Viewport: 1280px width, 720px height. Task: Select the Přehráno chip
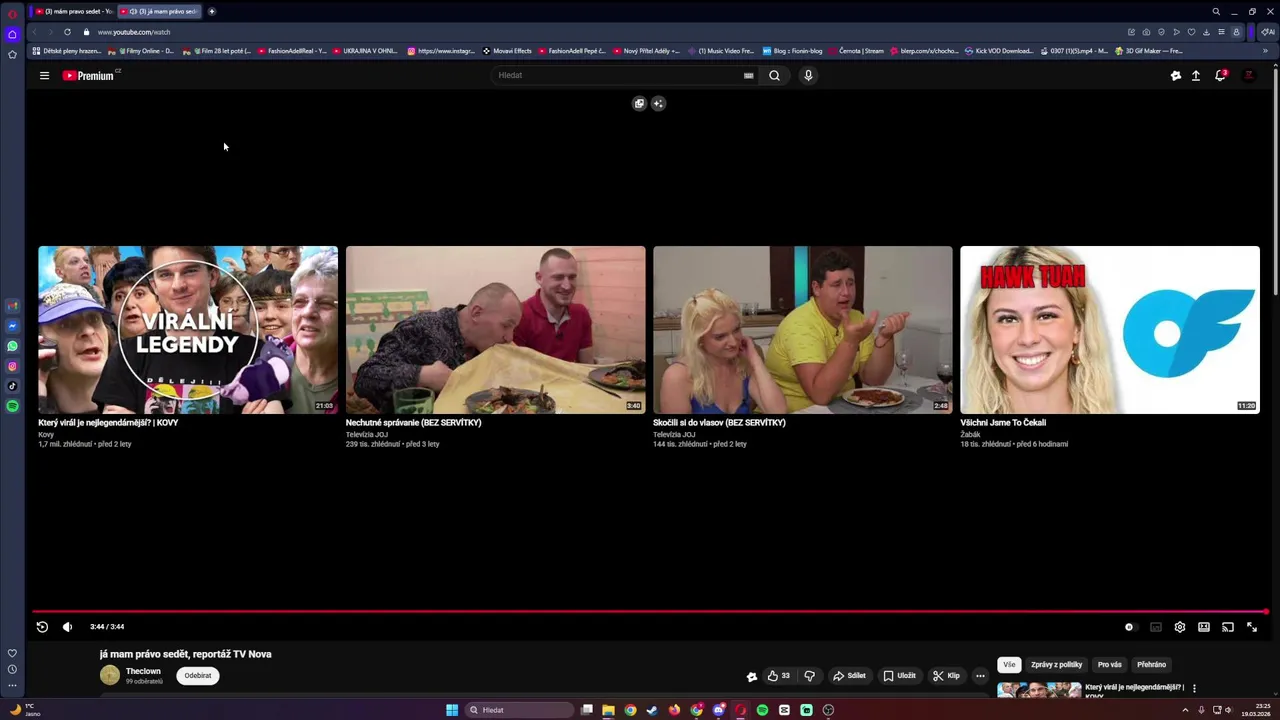coord(1151,664)
